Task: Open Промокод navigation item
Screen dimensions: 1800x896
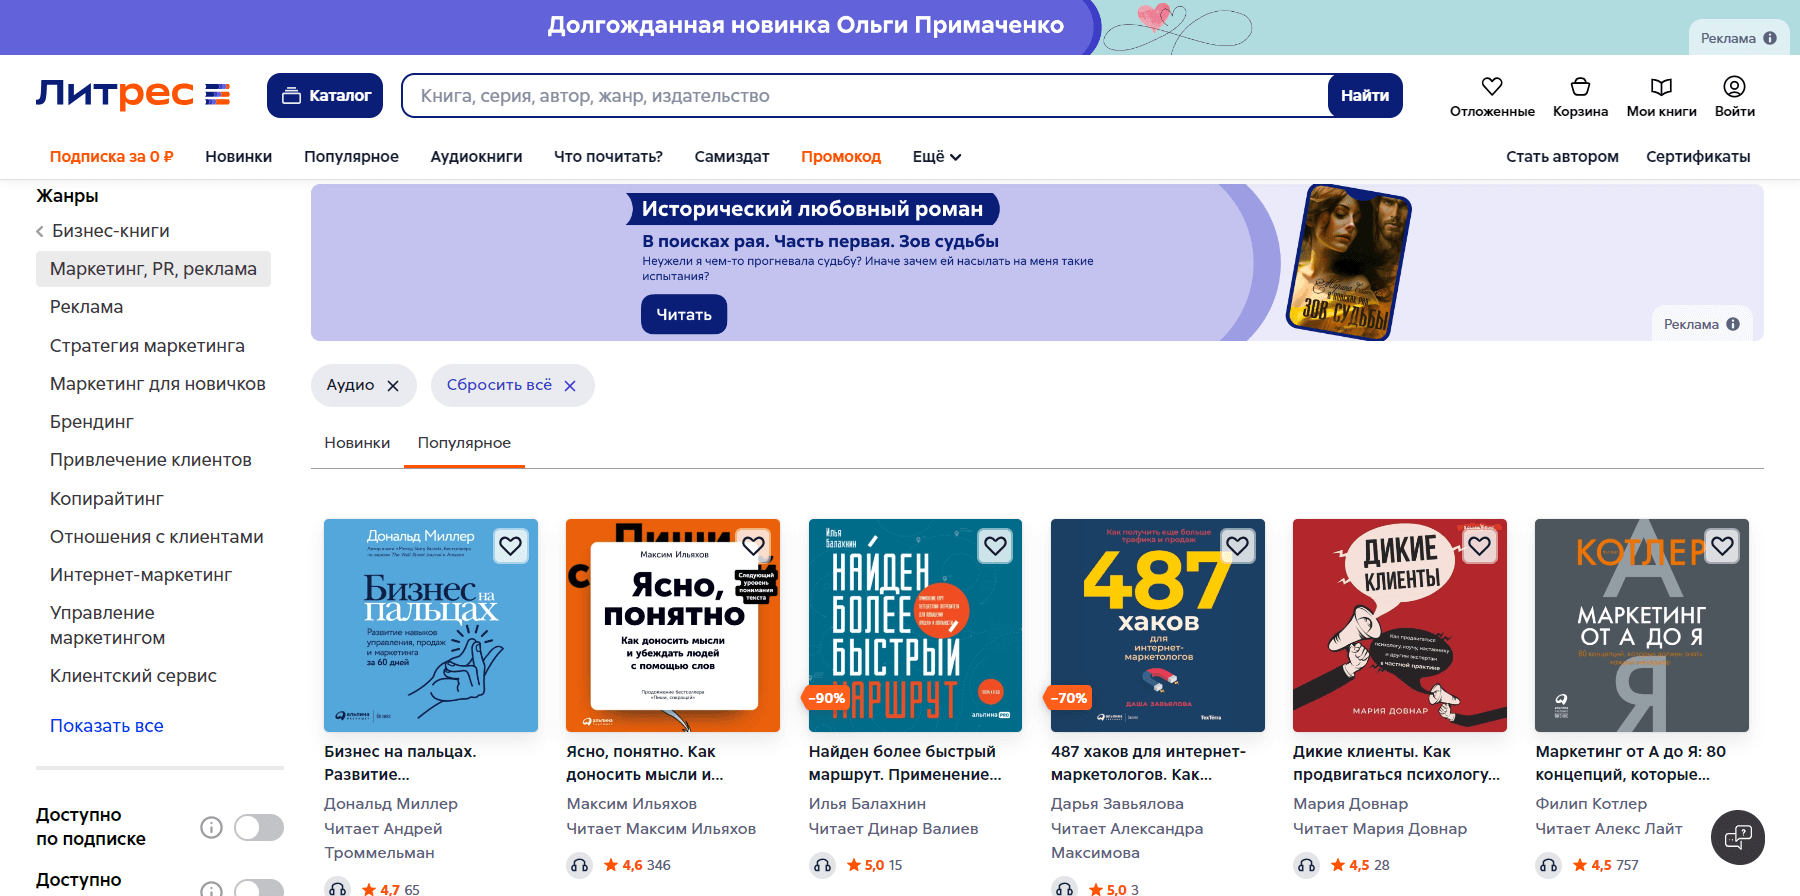Action: [x=841, y=157]
